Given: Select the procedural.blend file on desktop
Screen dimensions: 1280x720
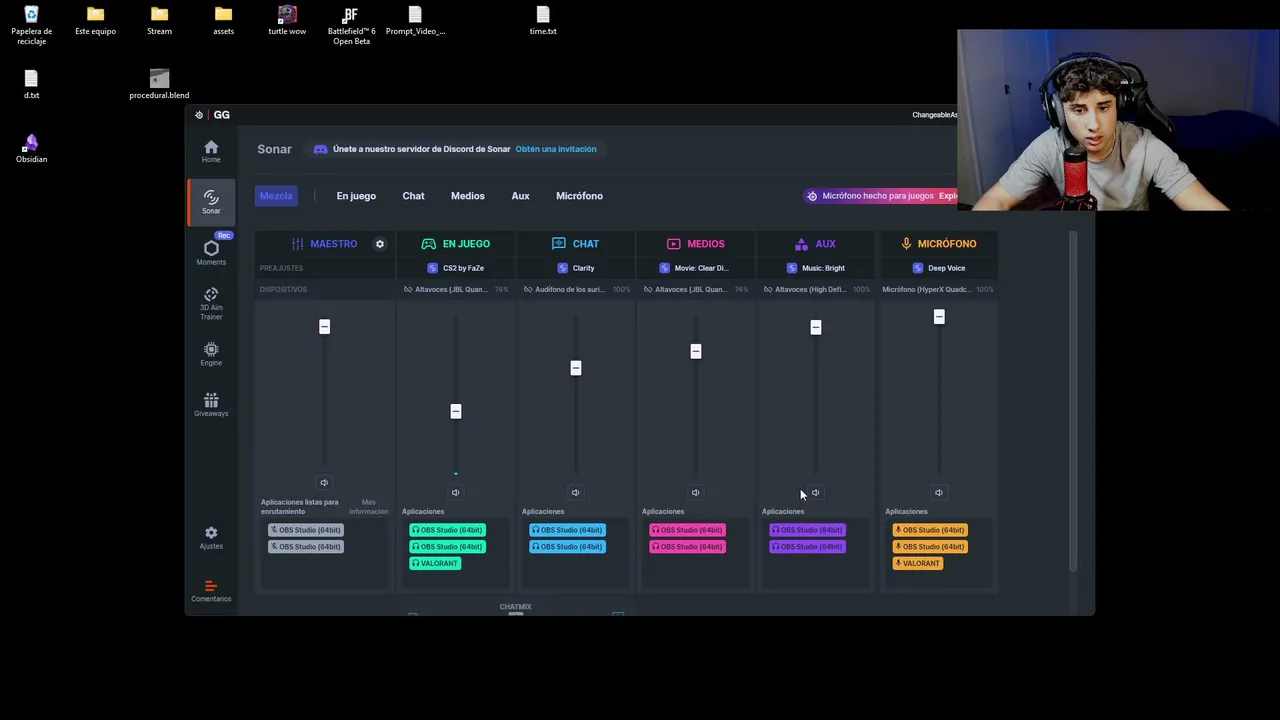Looking at the screenshot, I should (x=159, y=84).
